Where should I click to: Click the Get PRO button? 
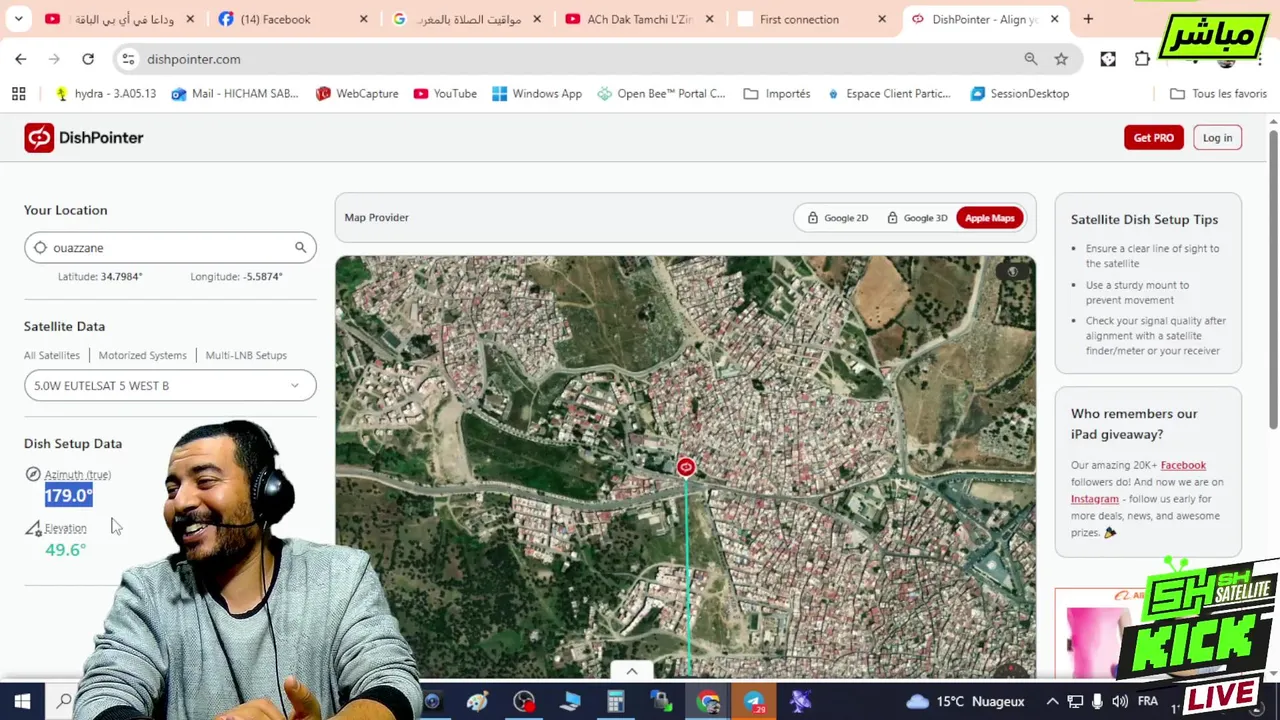coord(1153,138)
